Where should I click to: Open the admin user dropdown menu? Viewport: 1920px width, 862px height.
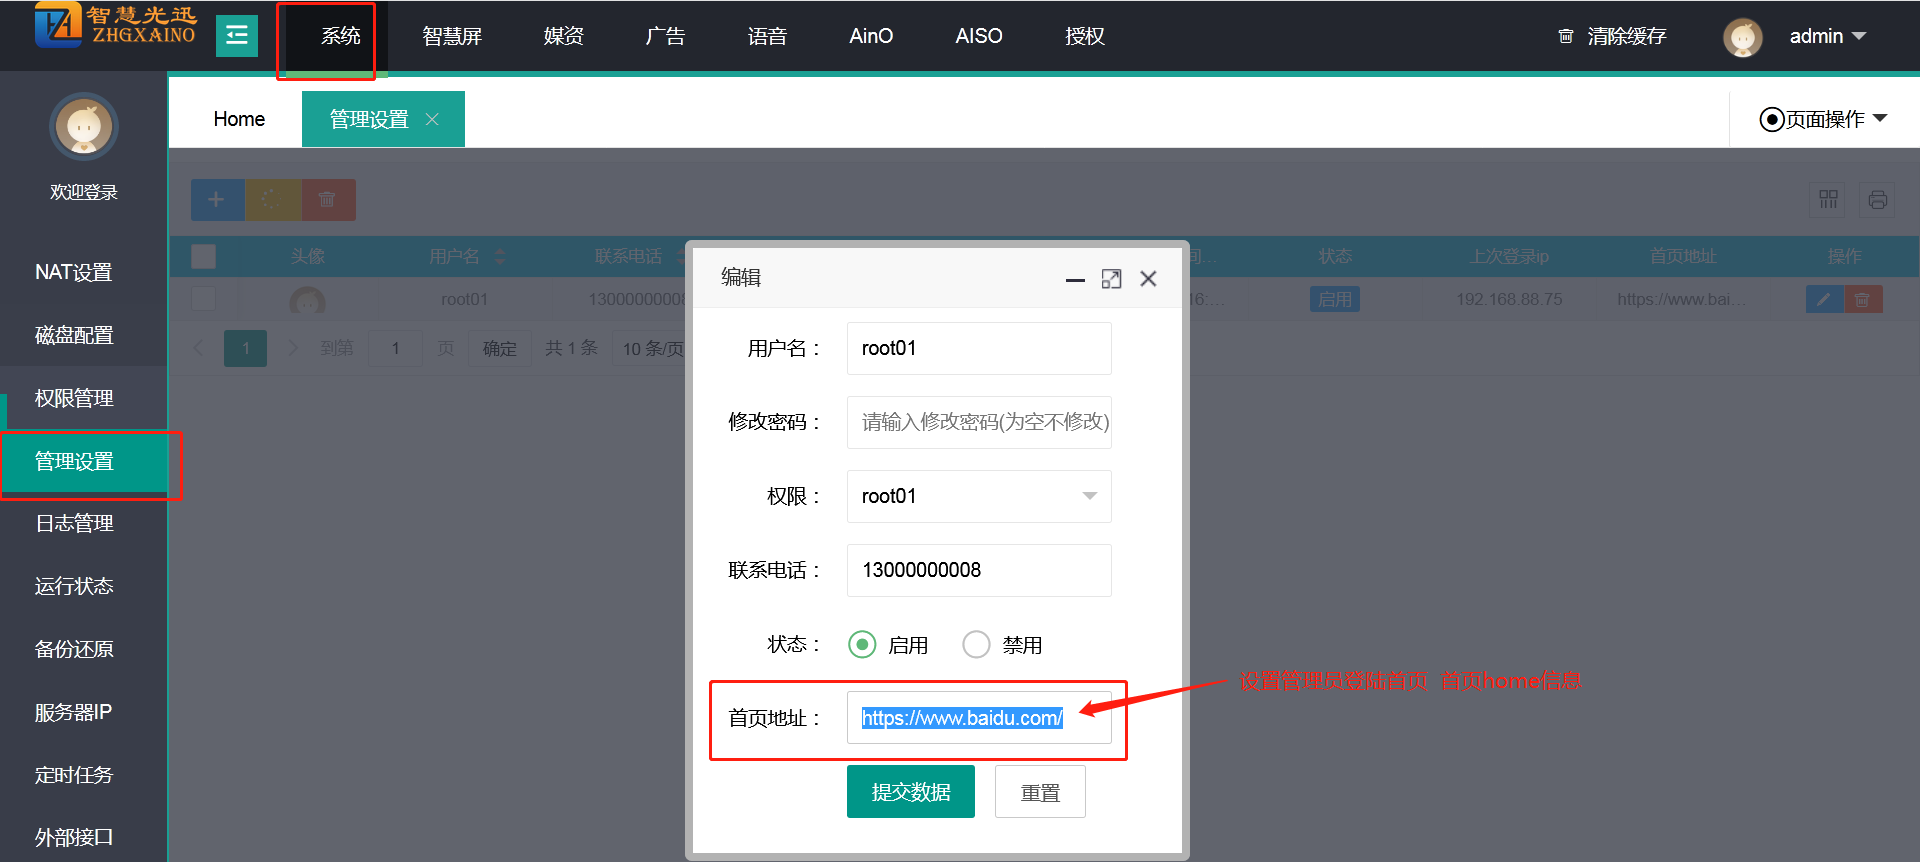(x=1827, y=37)
